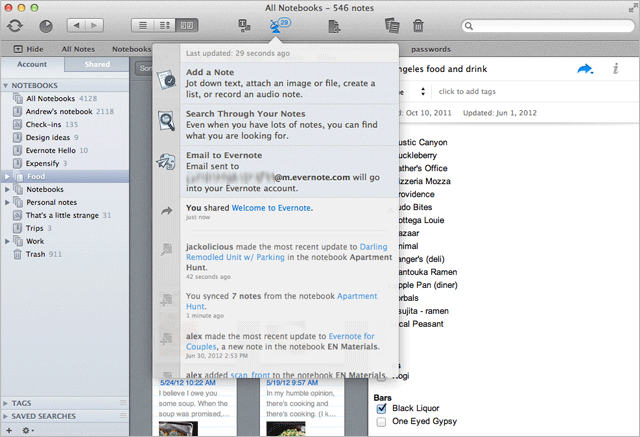Viewport: 640px width, 437px height.
Task: Toggle the Hide sidebar button
Action: tap(29, 48)
